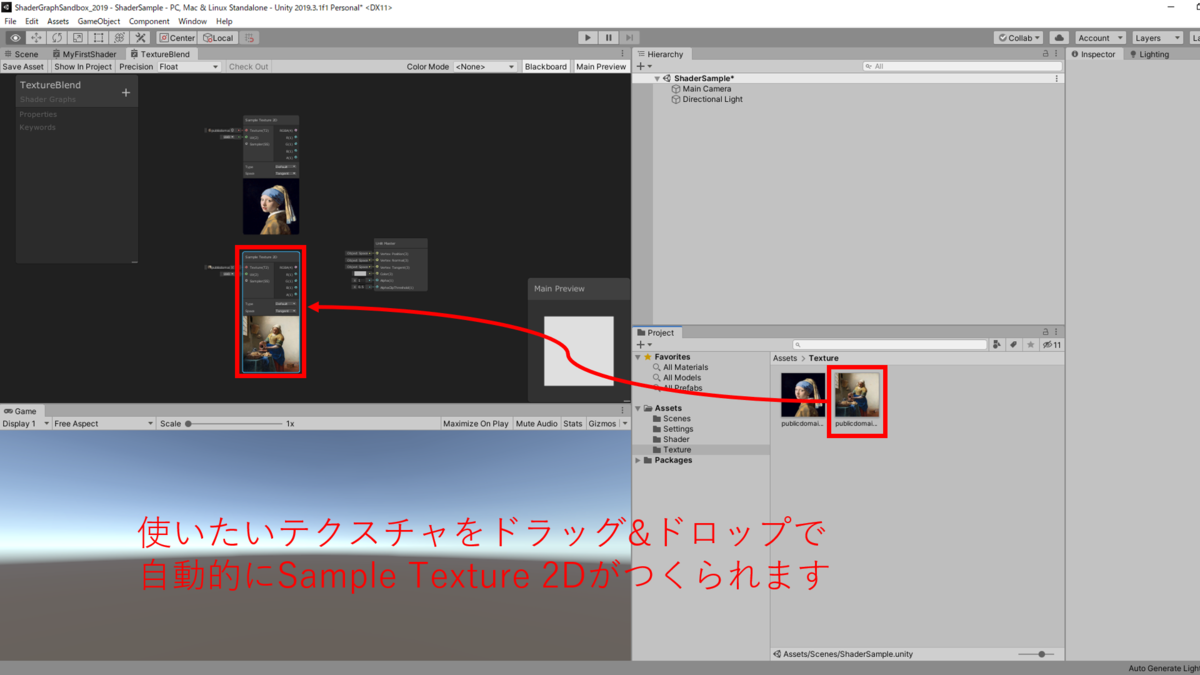Select the View (hand/eye) tool

coord(15,38)
